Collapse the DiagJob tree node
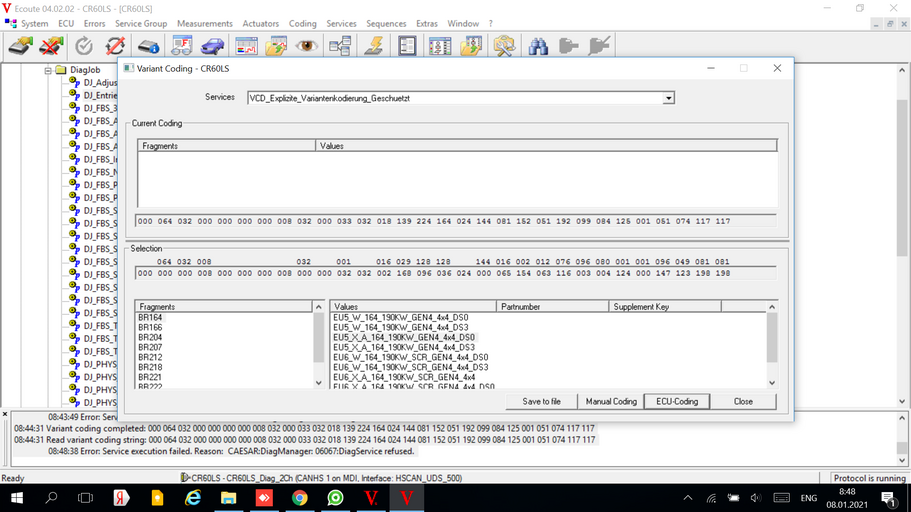Image resolution: width=911 pixels, height=512 pixels. 48,70
